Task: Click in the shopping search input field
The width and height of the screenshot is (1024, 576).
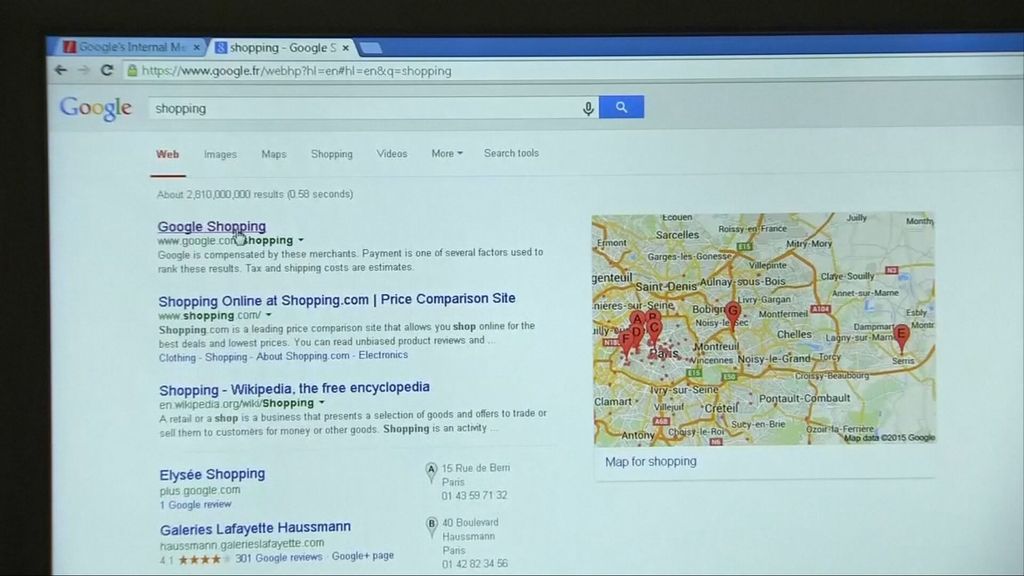Action: pyautogui.click(x=366, y=108)
